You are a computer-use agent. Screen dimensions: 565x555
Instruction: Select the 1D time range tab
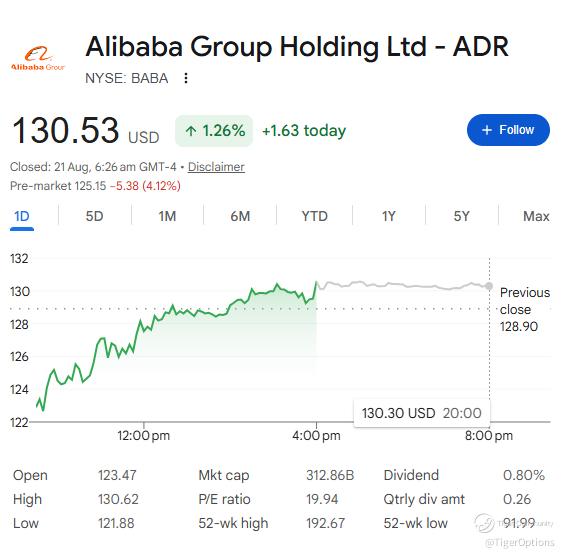click(x=22, y=217)
